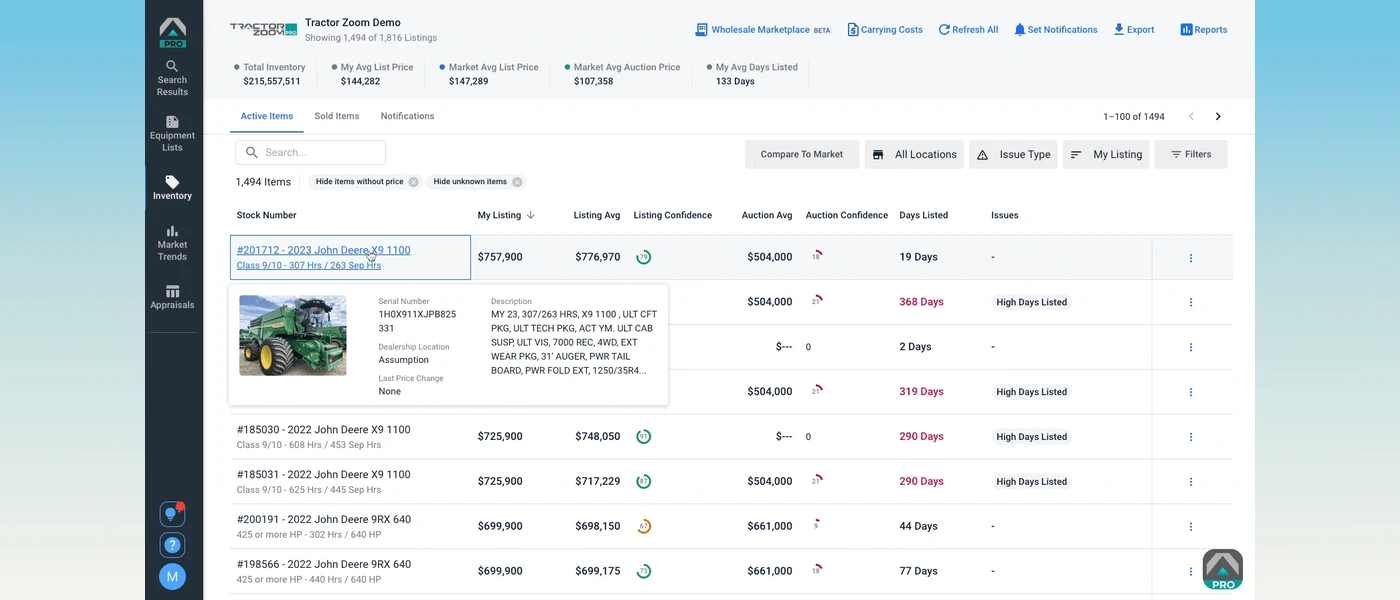Open Inventory section in sidebar
This screenshot has width=1400, height=600.
[172, 188]
